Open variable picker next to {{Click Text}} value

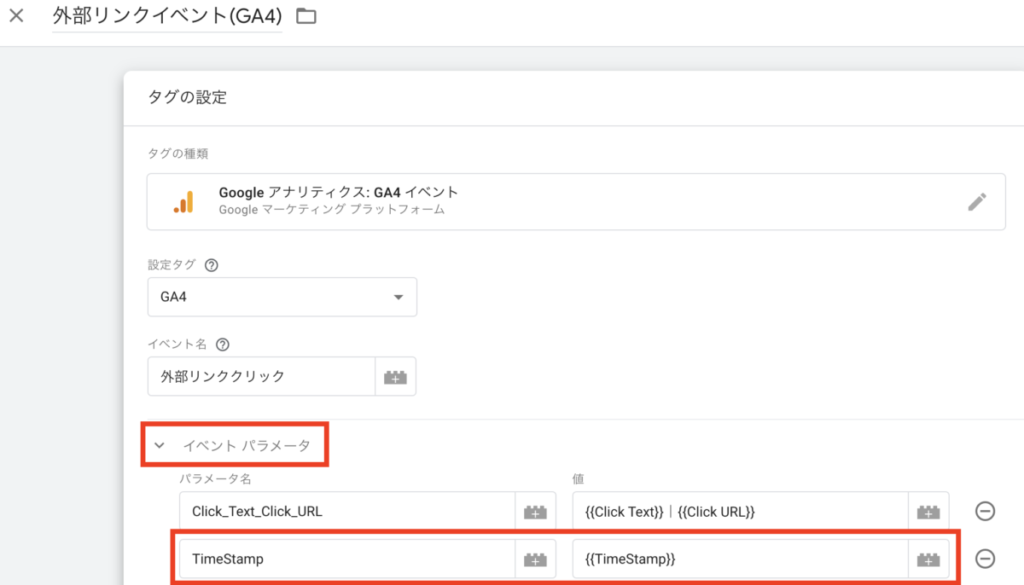point(927,511)
